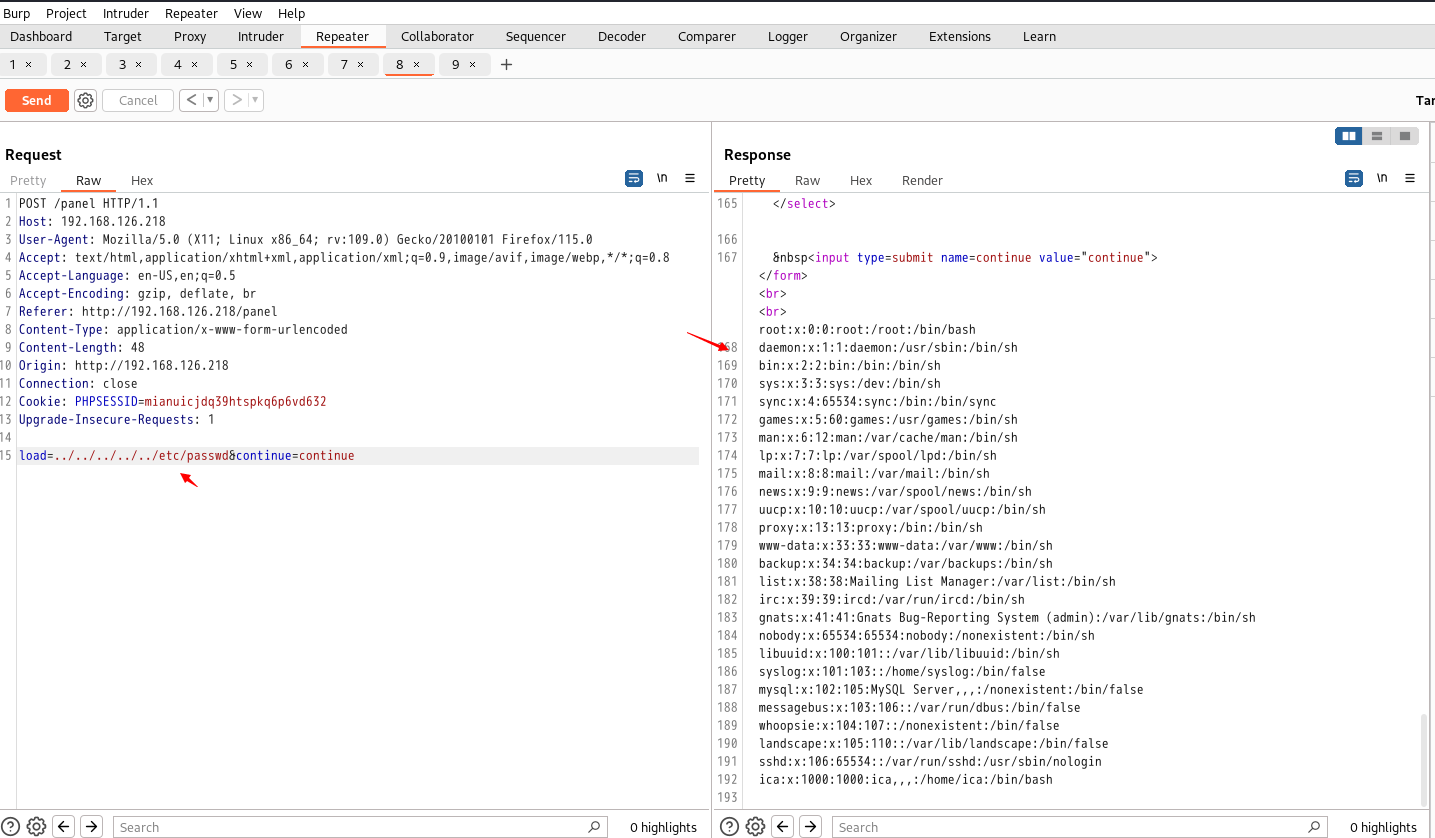
Task: Select Repeater tab 2
Action: pyautogui.click(x=68, y=64)
